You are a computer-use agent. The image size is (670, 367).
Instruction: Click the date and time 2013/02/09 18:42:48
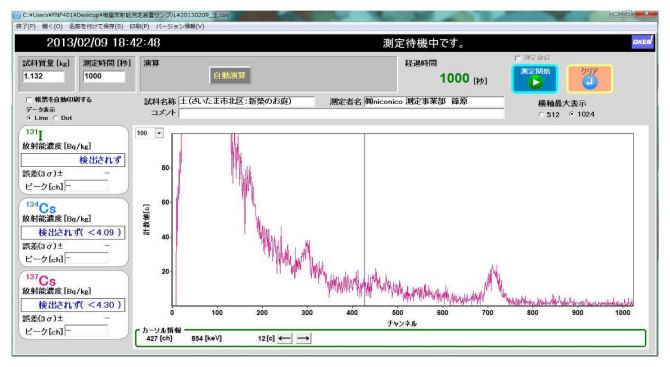(103, 43)
